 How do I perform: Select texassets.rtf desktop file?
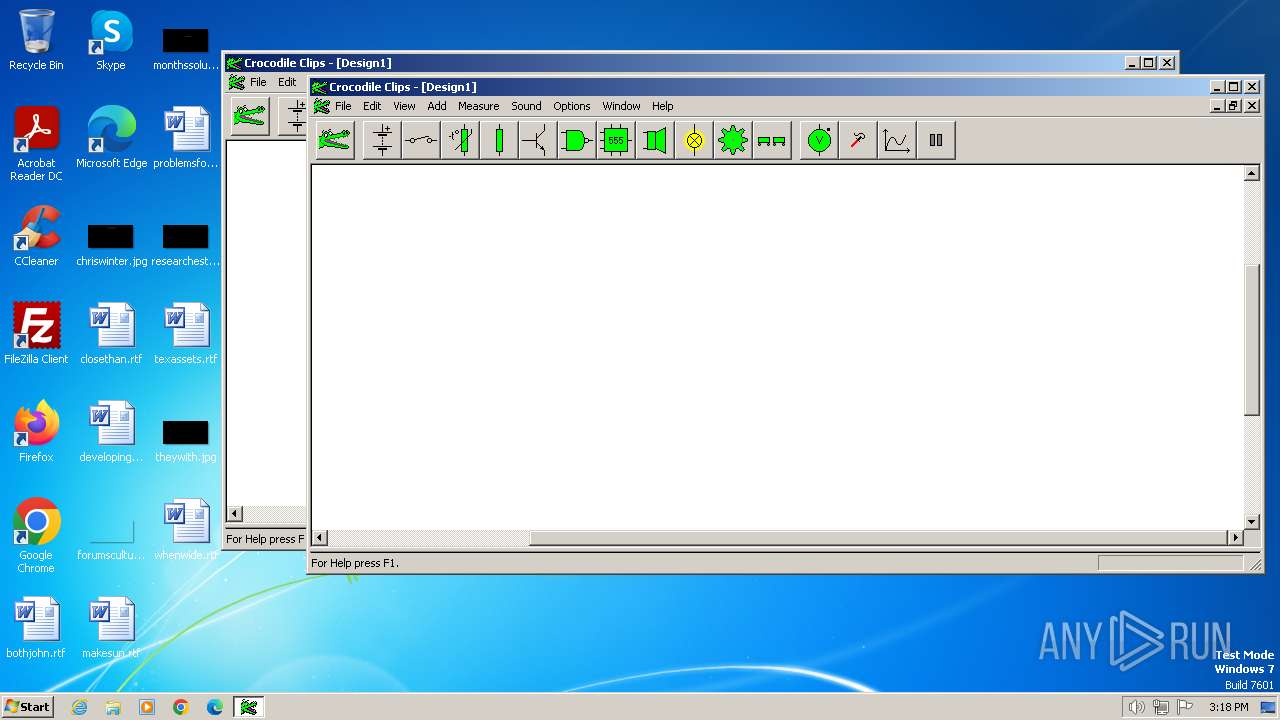click(x=186, y=335)
